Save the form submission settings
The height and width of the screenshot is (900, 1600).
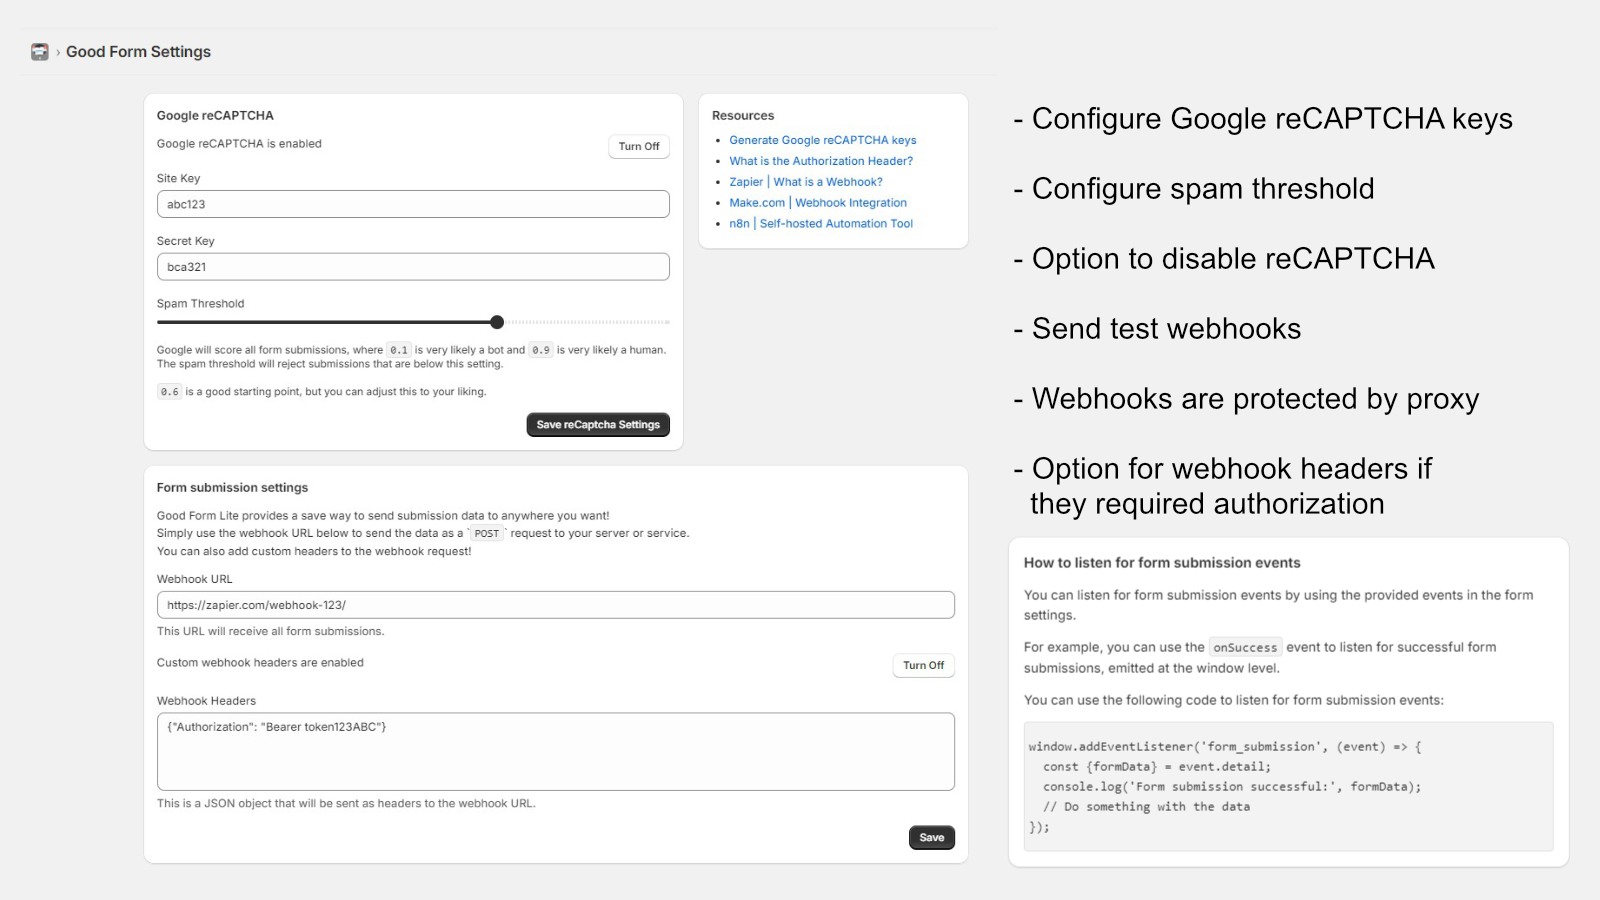(931, 838)
